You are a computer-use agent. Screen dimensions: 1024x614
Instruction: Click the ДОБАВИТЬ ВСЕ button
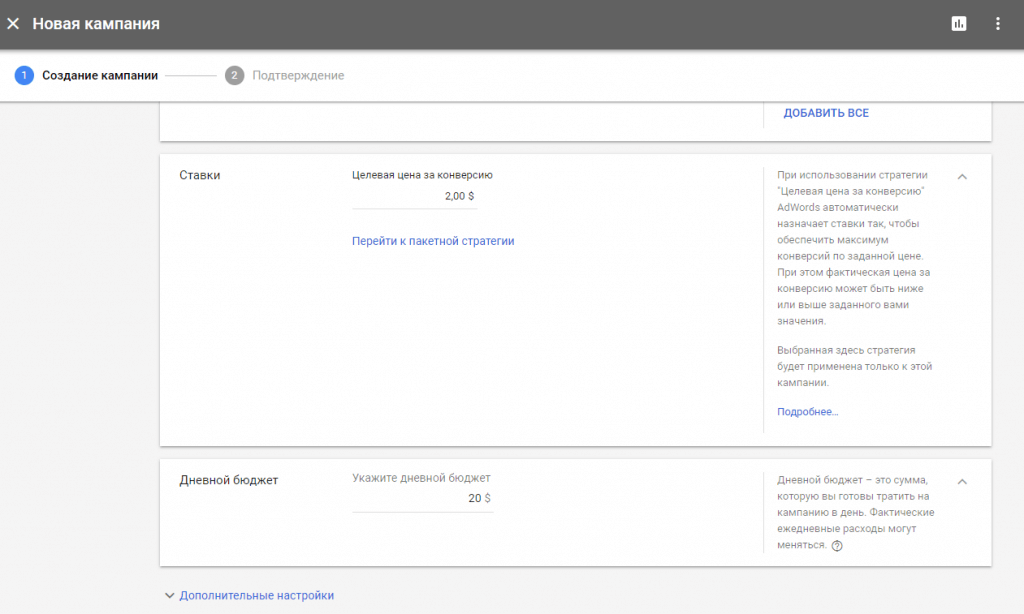[x=826, y=113]
